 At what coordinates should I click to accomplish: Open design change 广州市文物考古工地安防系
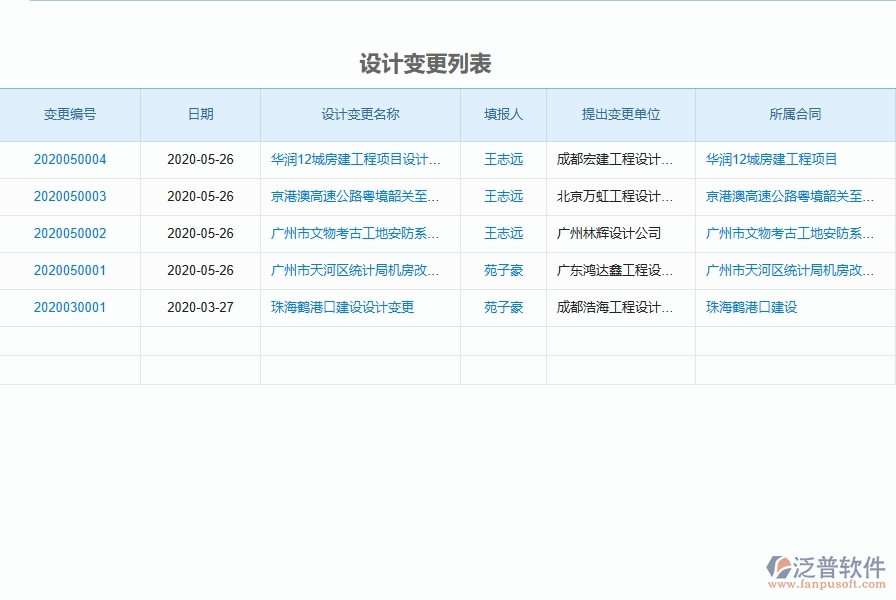[353, 233]
